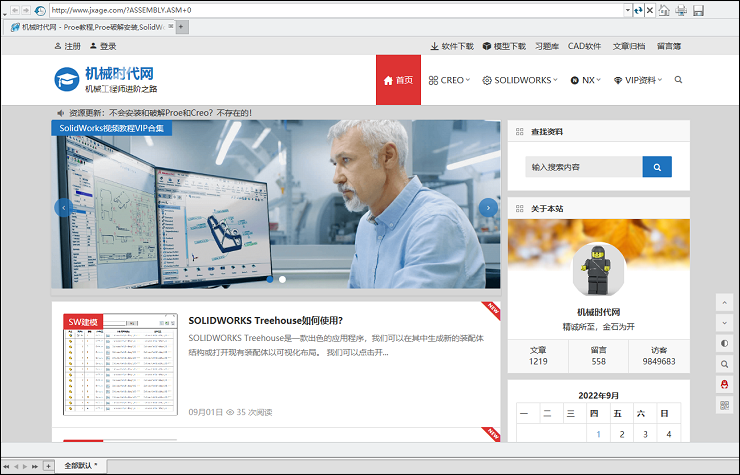Click the browser forward arrow button

click(26, 10)
